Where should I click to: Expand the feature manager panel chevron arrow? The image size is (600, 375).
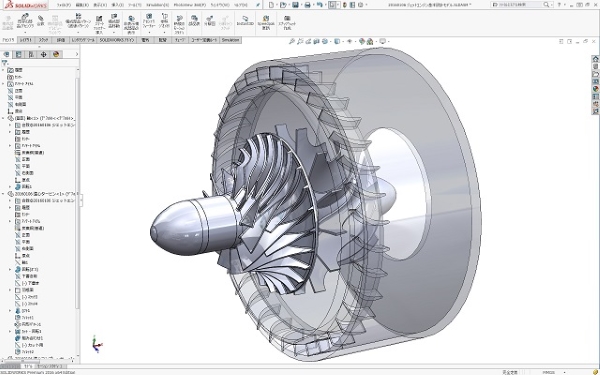point(77,54)
